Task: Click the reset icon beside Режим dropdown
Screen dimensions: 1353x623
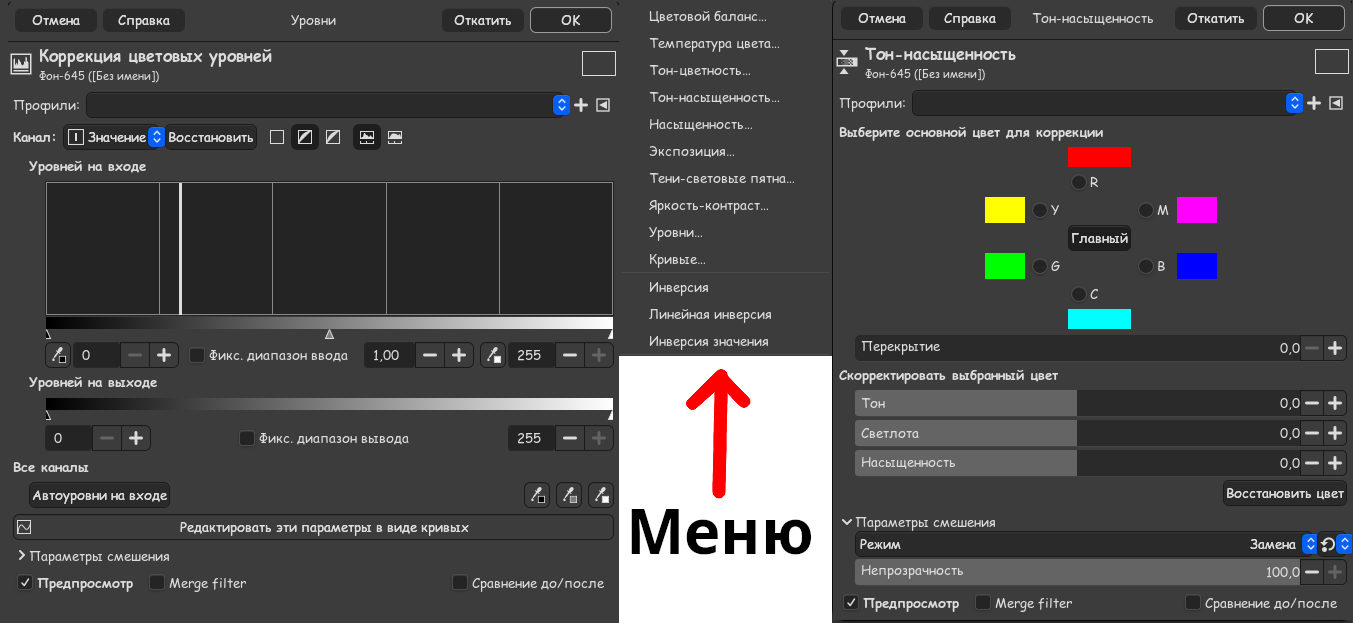Action: 1326,544
